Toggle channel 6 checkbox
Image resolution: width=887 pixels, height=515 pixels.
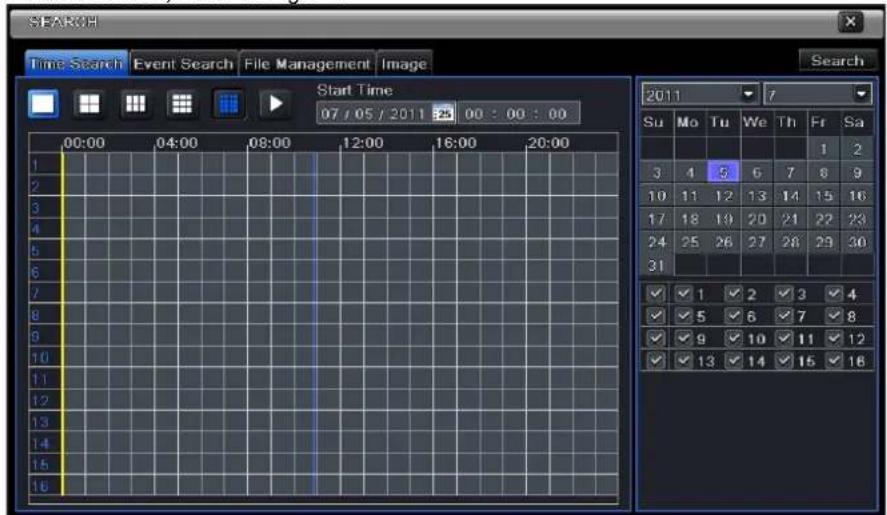click(734, 315)
